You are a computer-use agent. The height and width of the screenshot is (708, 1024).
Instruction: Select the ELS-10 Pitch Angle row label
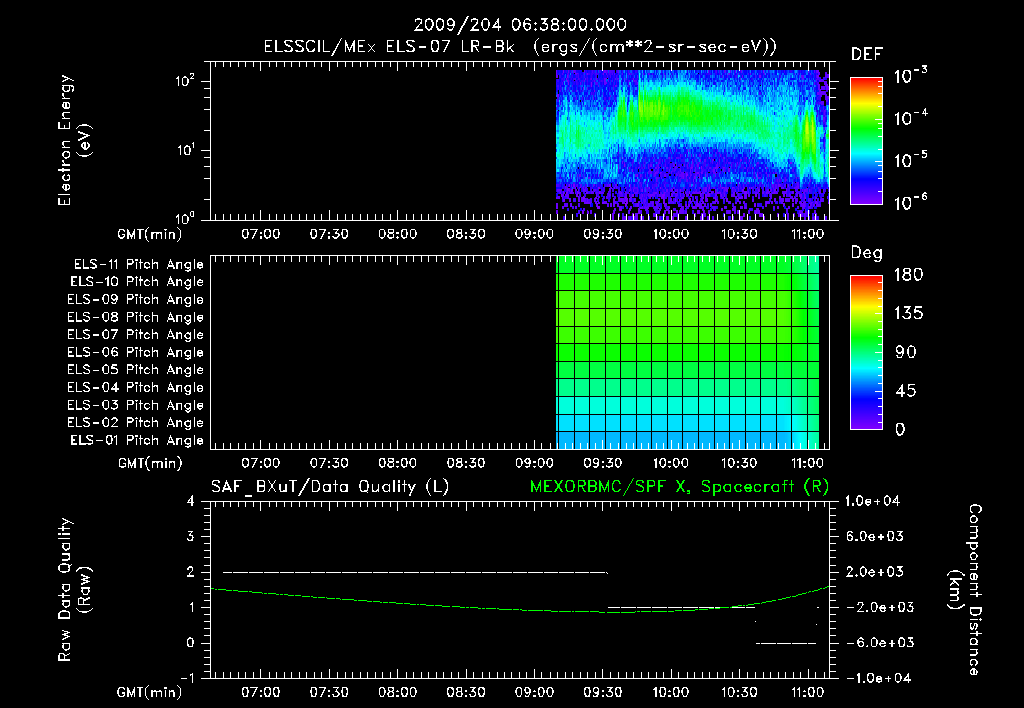pyautogui.click(x=137, y=282)
